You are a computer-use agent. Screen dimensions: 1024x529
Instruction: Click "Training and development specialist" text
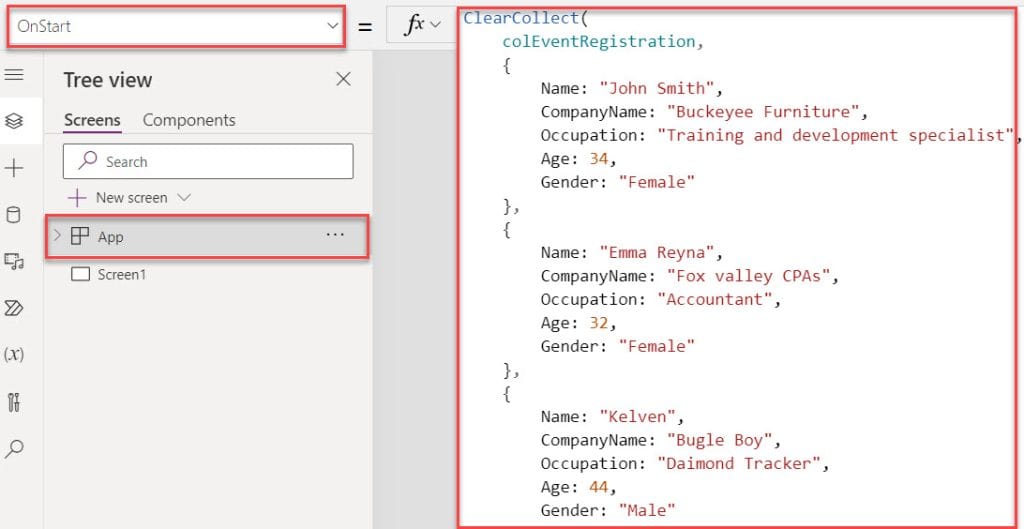pos(835,135)
